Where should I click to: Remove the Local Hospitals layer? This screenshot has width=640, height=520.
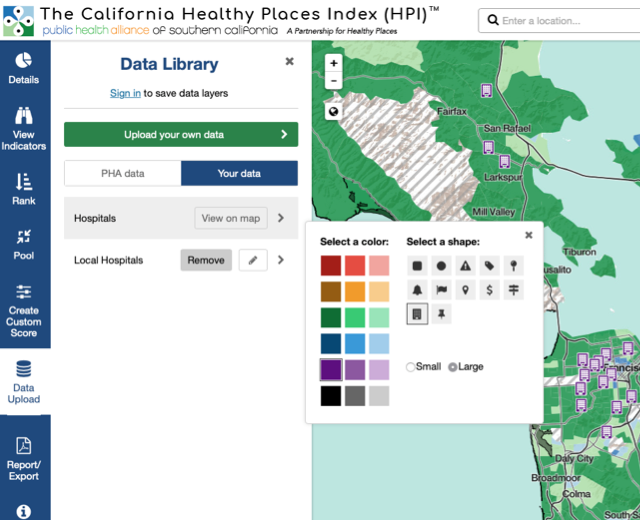click(206, 260)
